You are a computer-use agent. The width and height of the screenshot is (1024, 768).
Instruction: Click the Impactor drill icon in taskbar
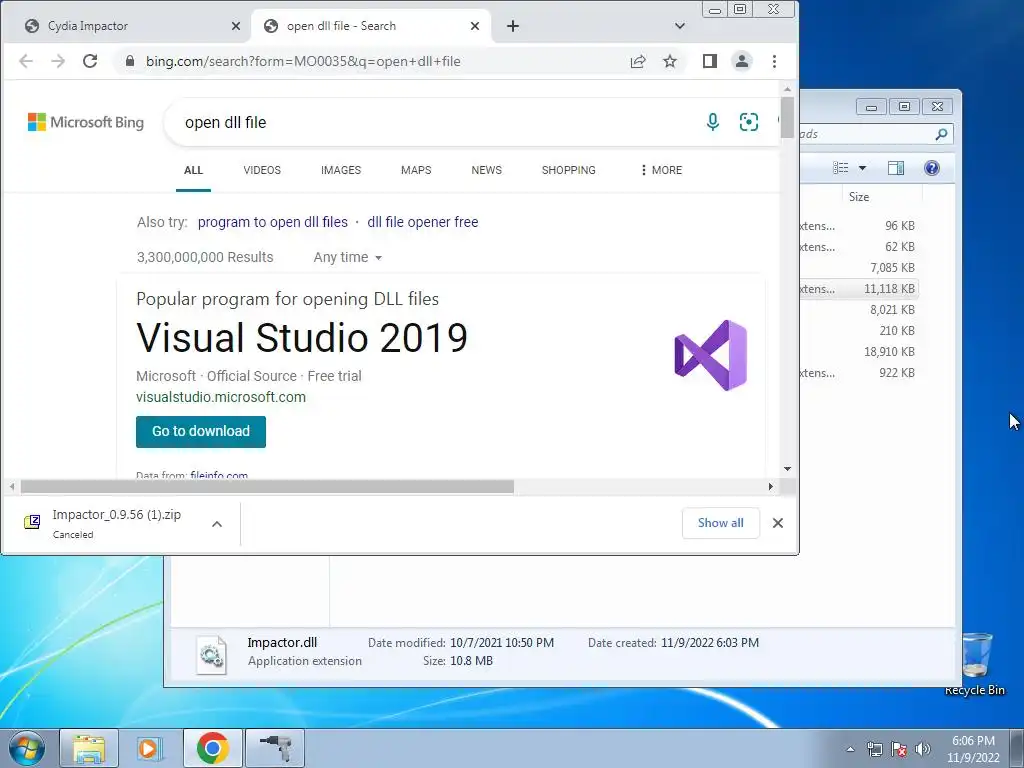(x=275, y=748)
